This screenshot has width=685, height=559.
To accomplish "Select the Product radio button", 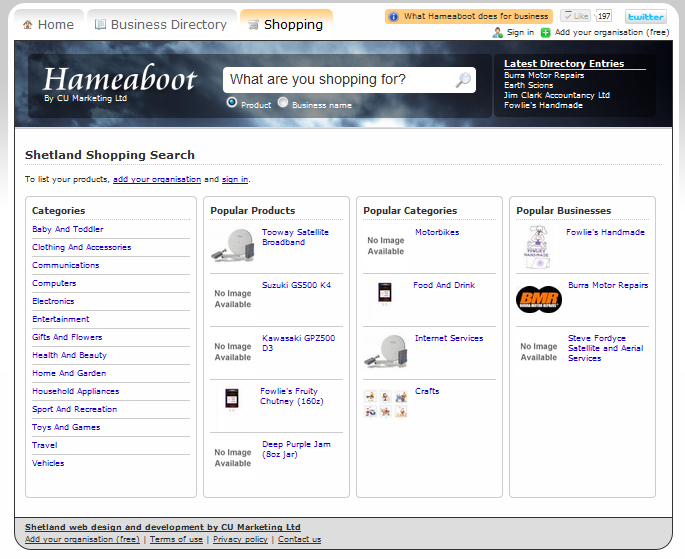I will (x=232, y=102).
